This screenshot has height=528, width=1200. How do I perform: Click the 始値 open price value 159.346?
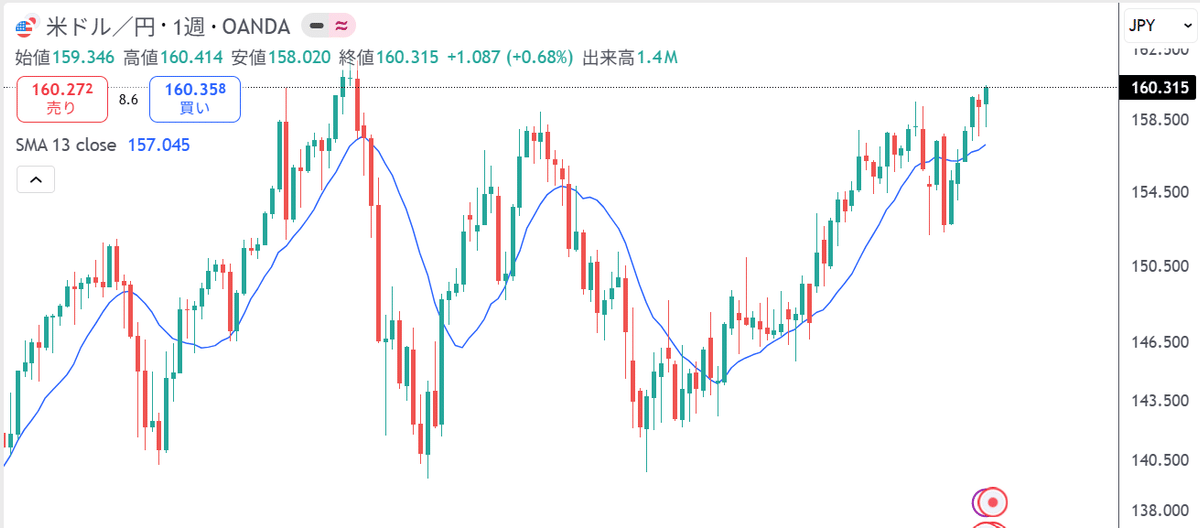pos(83,57)
